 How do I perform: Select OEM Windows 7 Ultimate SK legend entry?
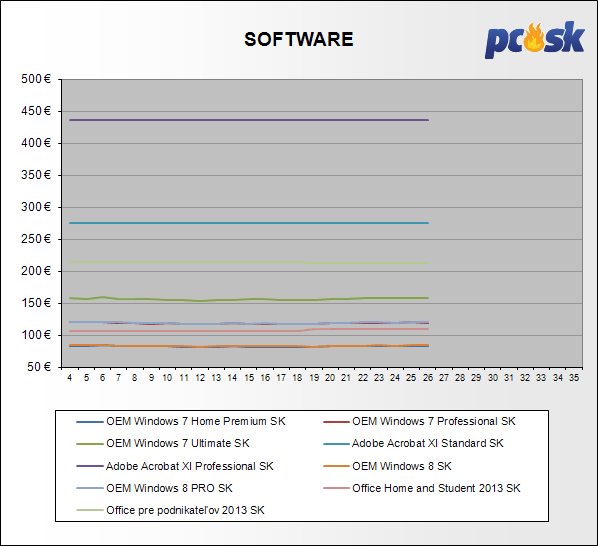[163, 443]
